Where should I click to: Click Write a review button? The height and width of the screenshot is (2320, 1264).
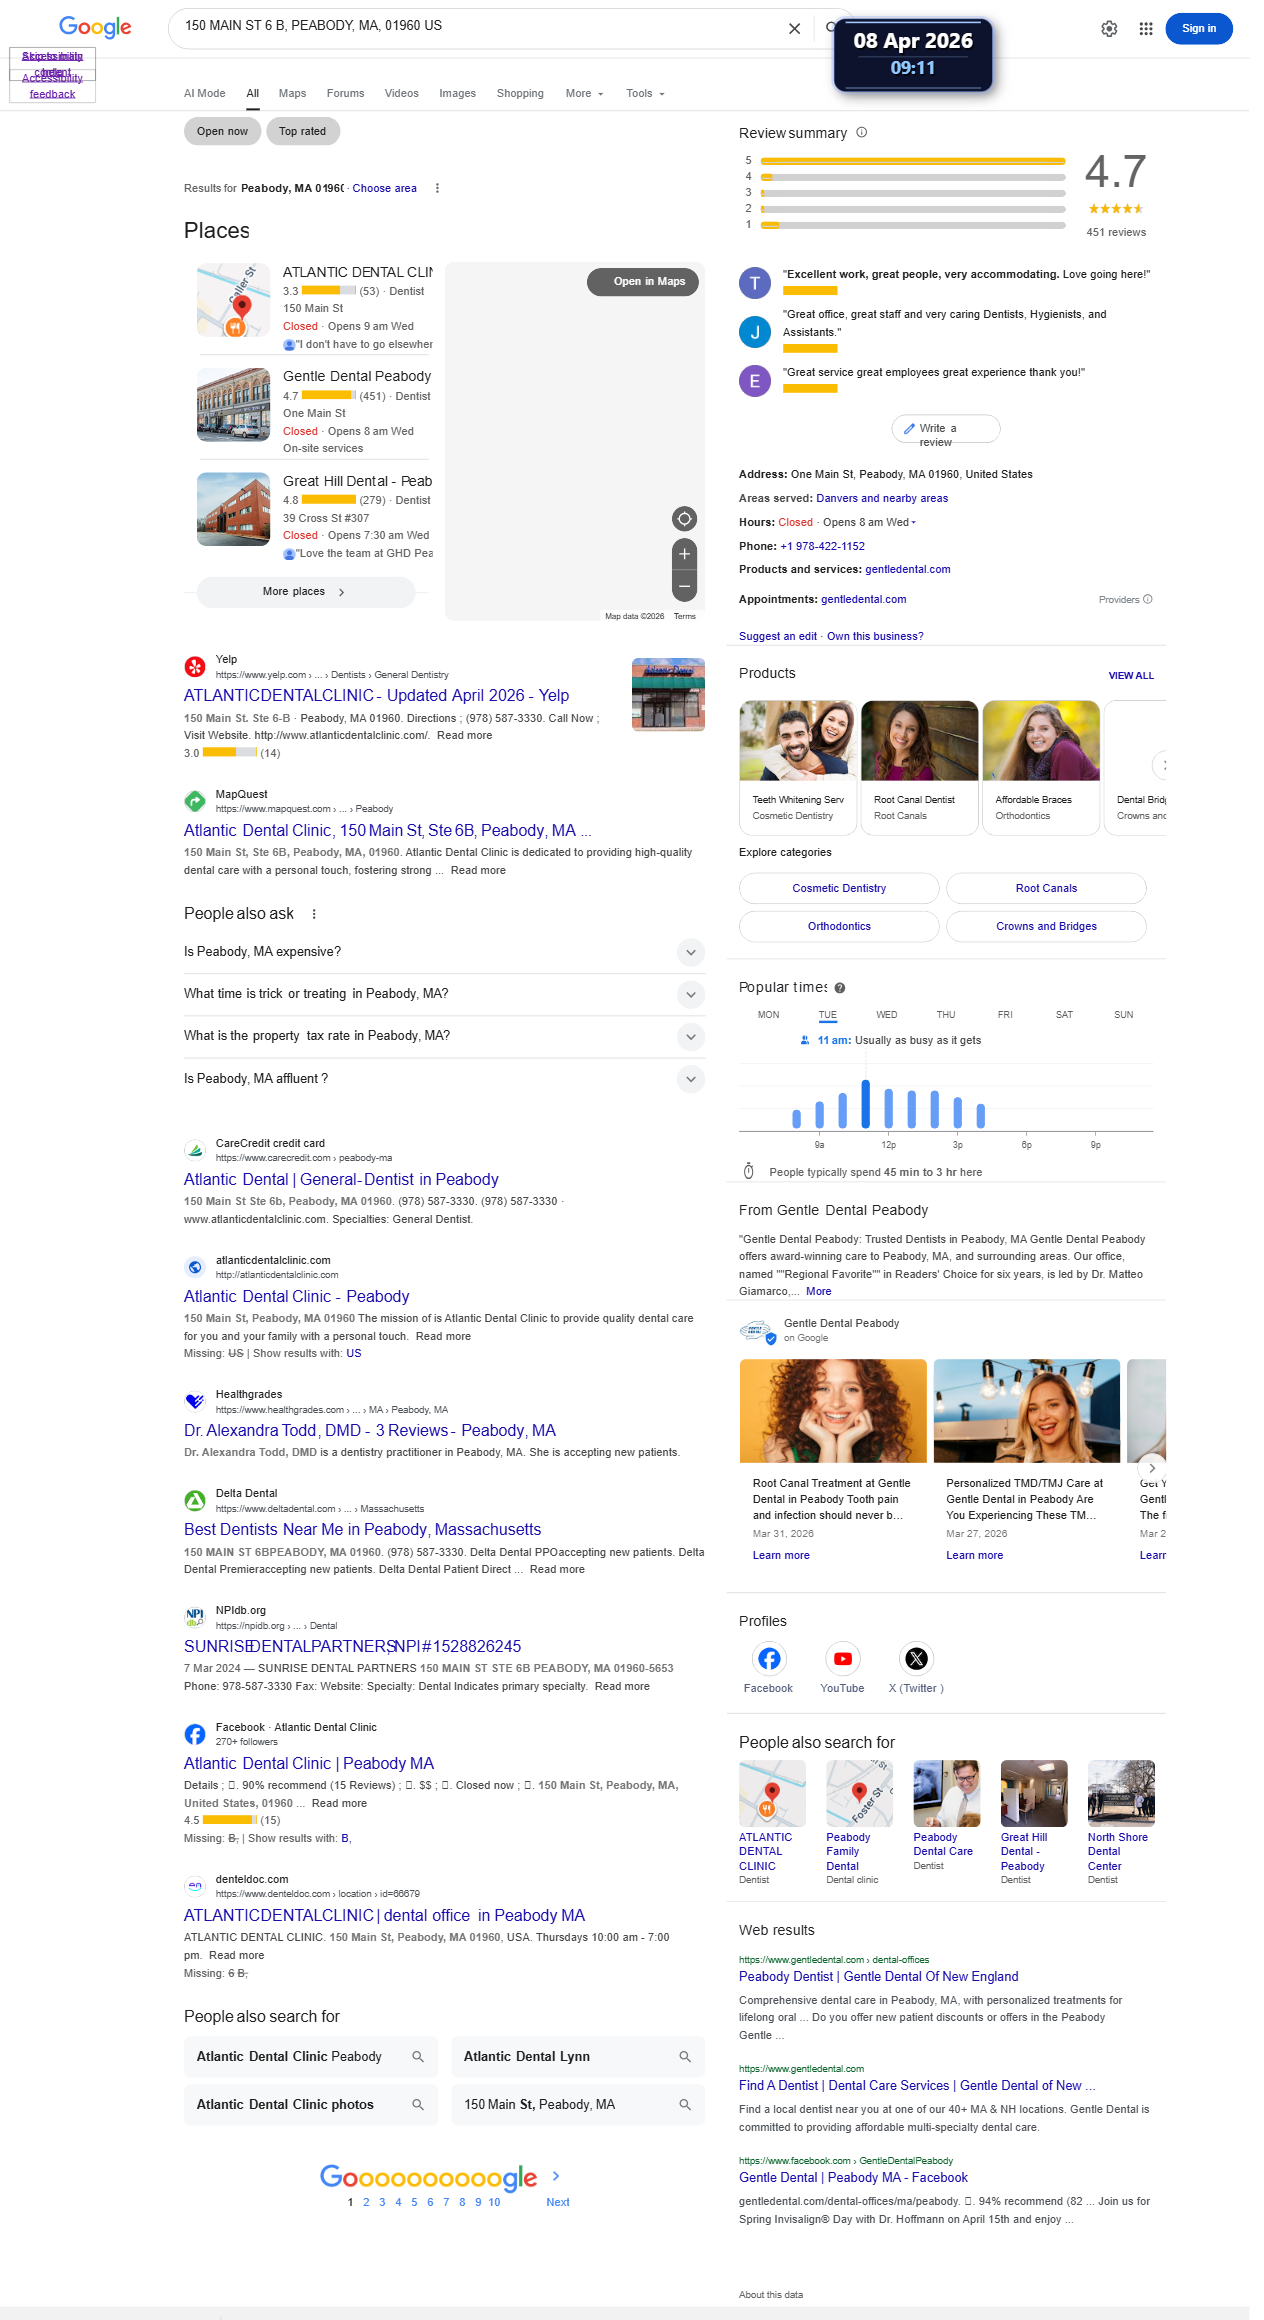(946, 429)
